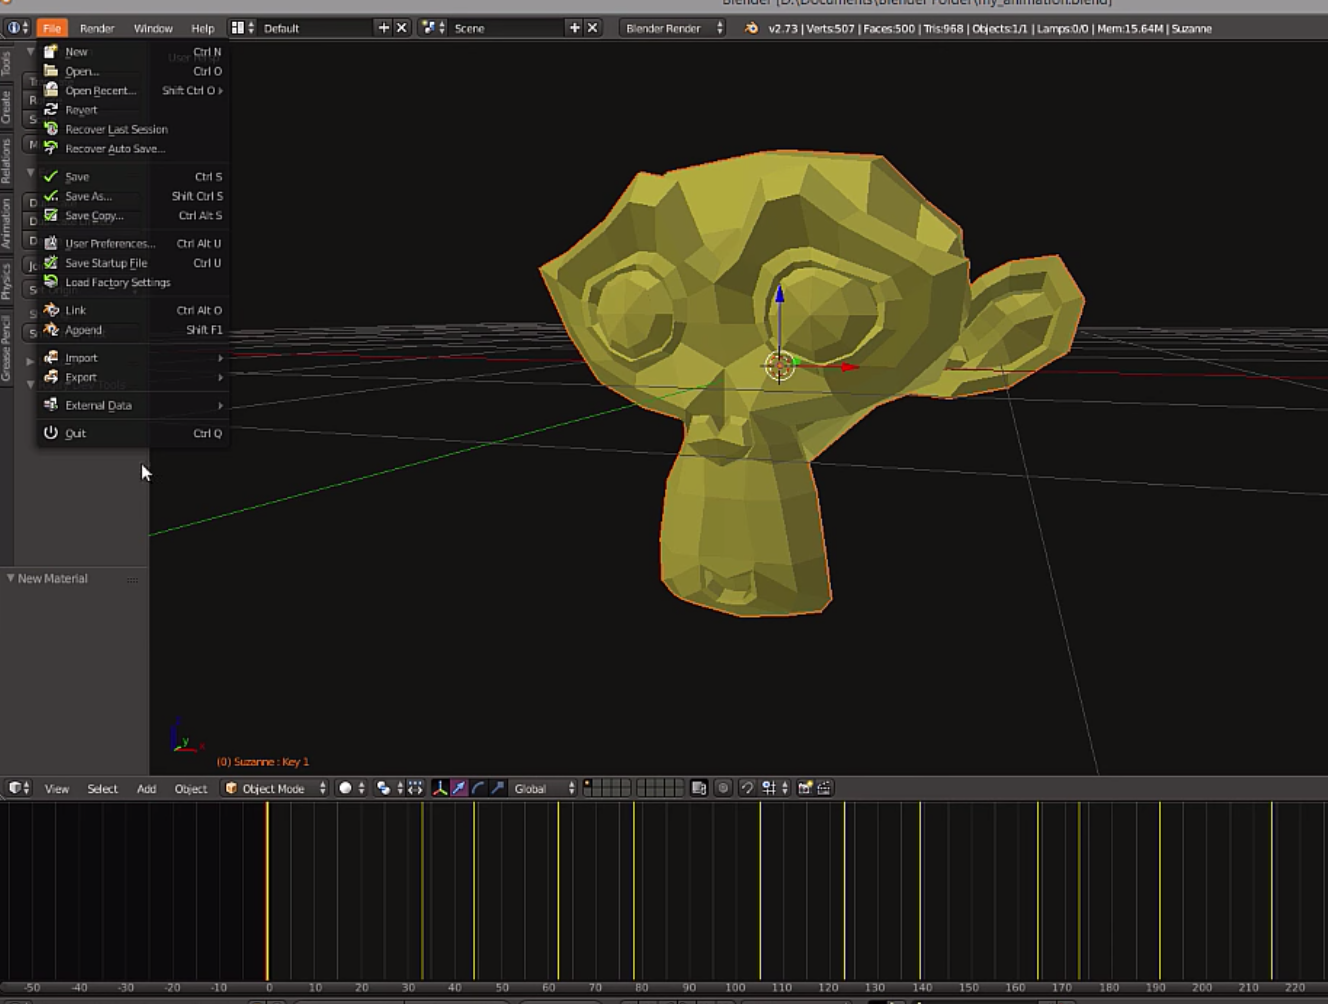1328x1004 pixels.
Task: Open the Window menu
Action: pos(153,28)
